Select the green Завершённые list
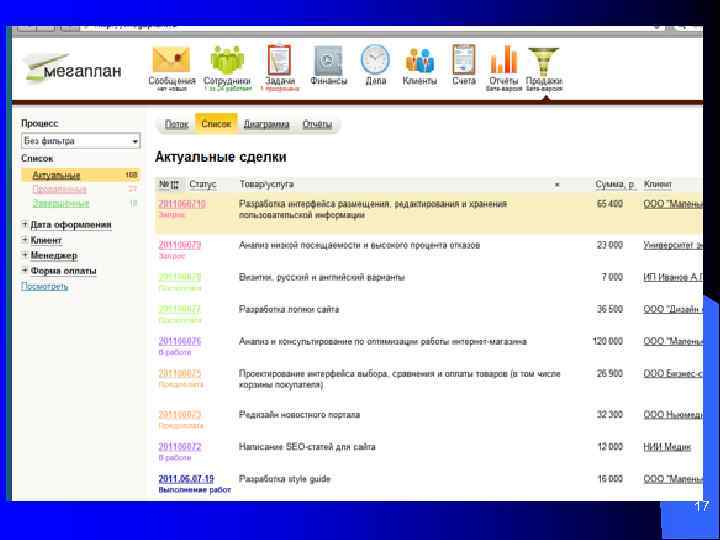720x540 pixels. tap(61, 203)
